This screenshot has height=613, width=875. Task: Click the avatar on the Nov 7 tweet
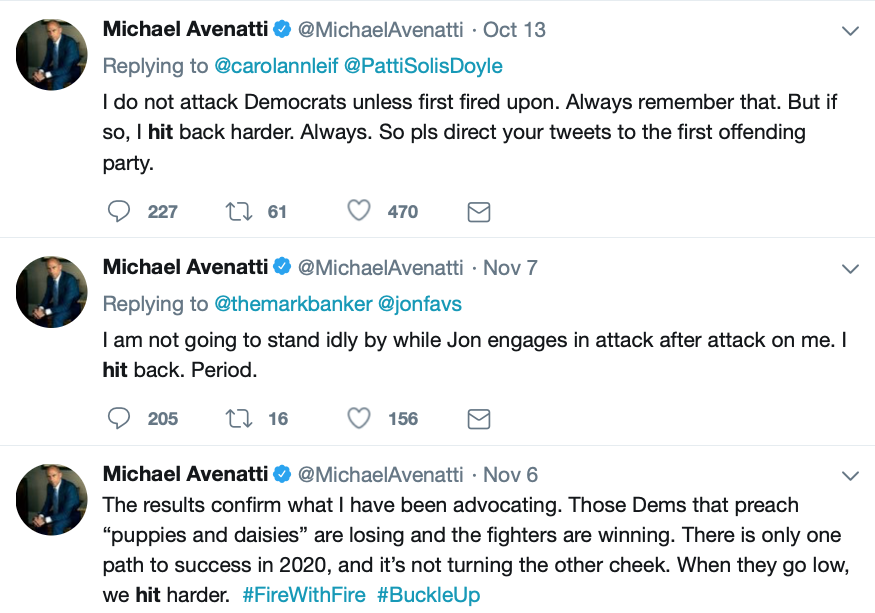coord(52,292)
